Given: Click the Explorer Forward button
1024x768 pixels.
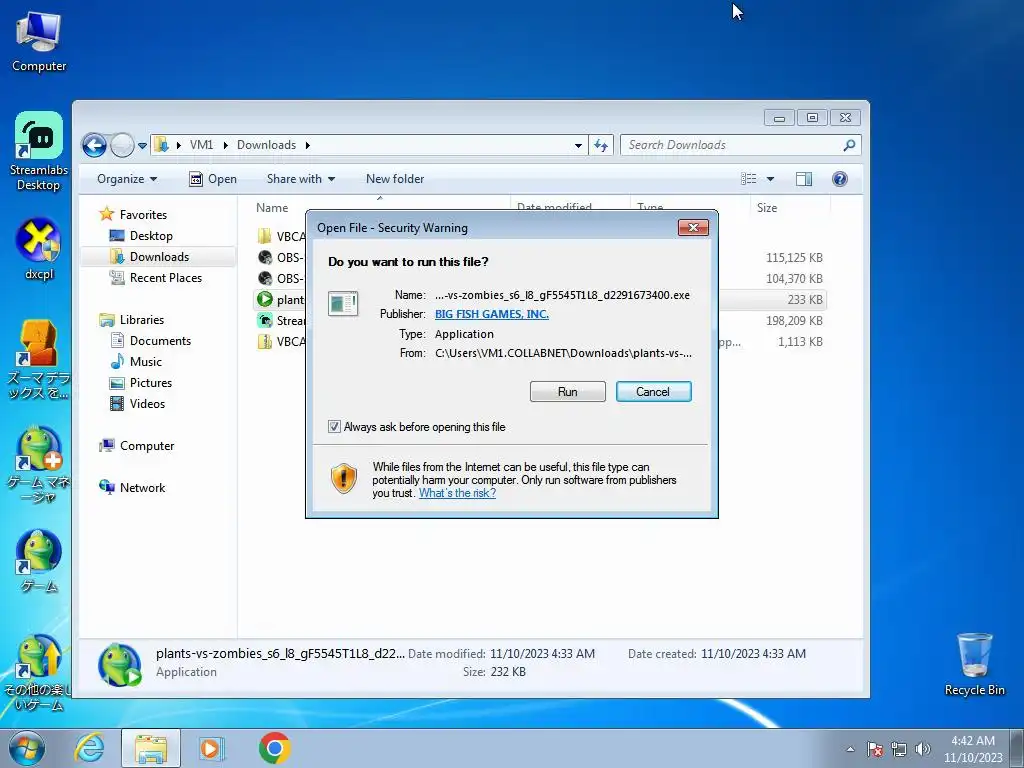Looking at the screenshot, I should pos(122,145).
